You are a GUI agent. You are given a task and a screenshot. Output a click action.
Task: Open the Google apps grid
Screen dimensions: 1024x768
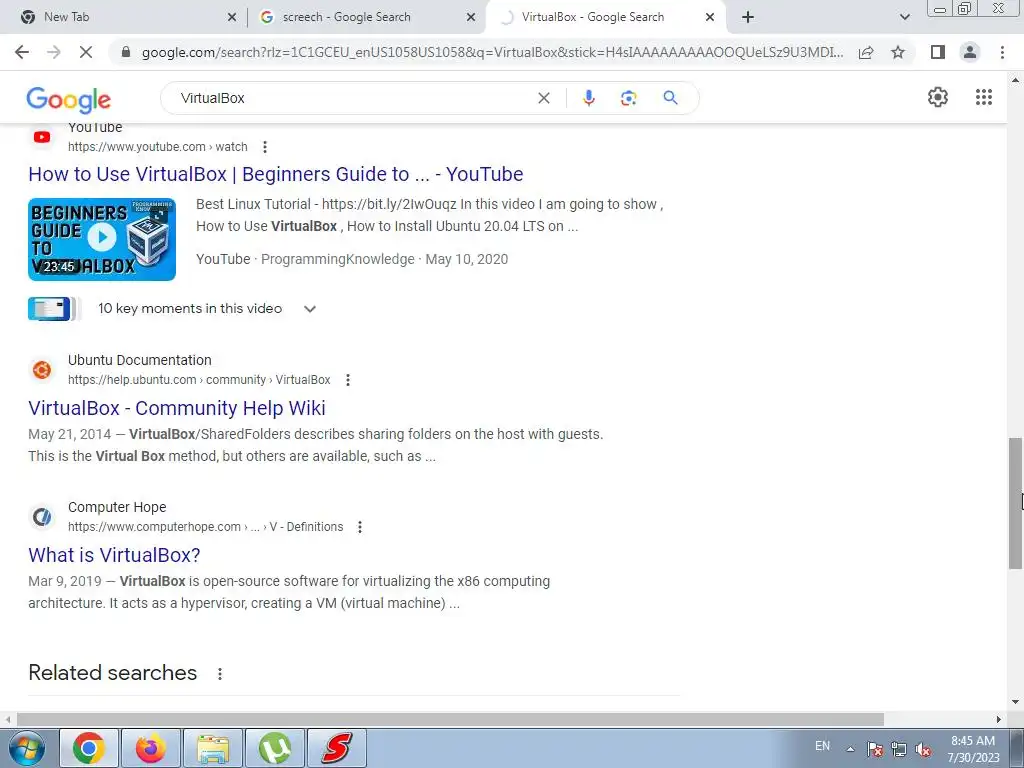coord(984,97)
